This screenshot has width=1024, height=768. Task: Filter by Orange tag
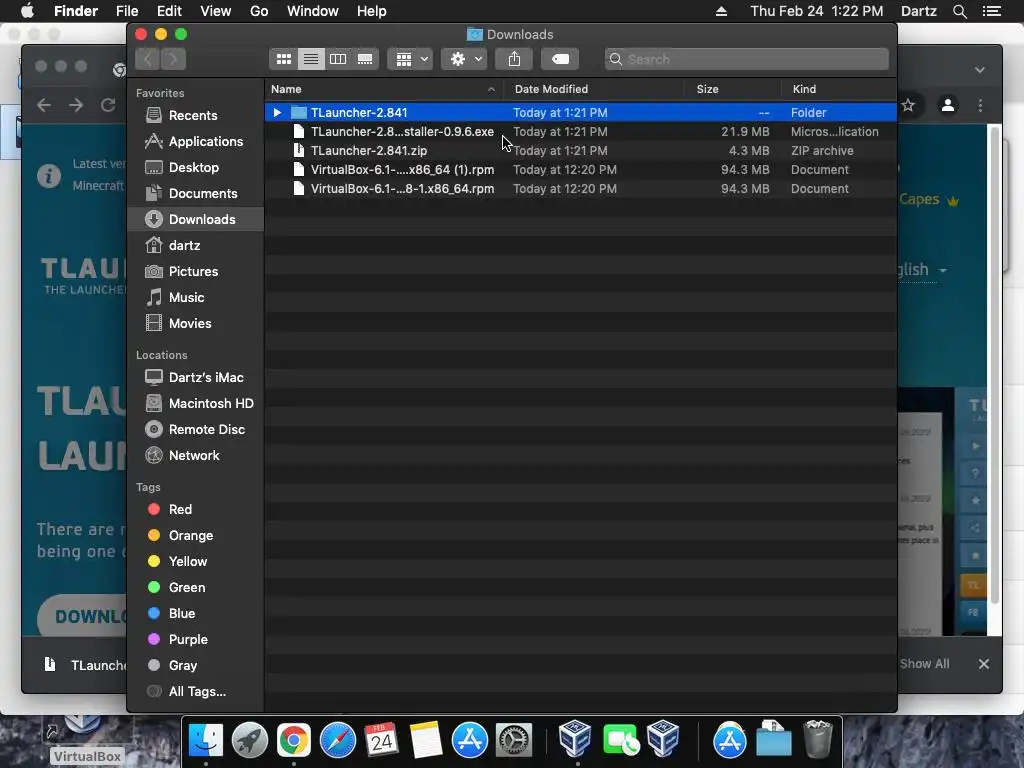pos(195,536)
